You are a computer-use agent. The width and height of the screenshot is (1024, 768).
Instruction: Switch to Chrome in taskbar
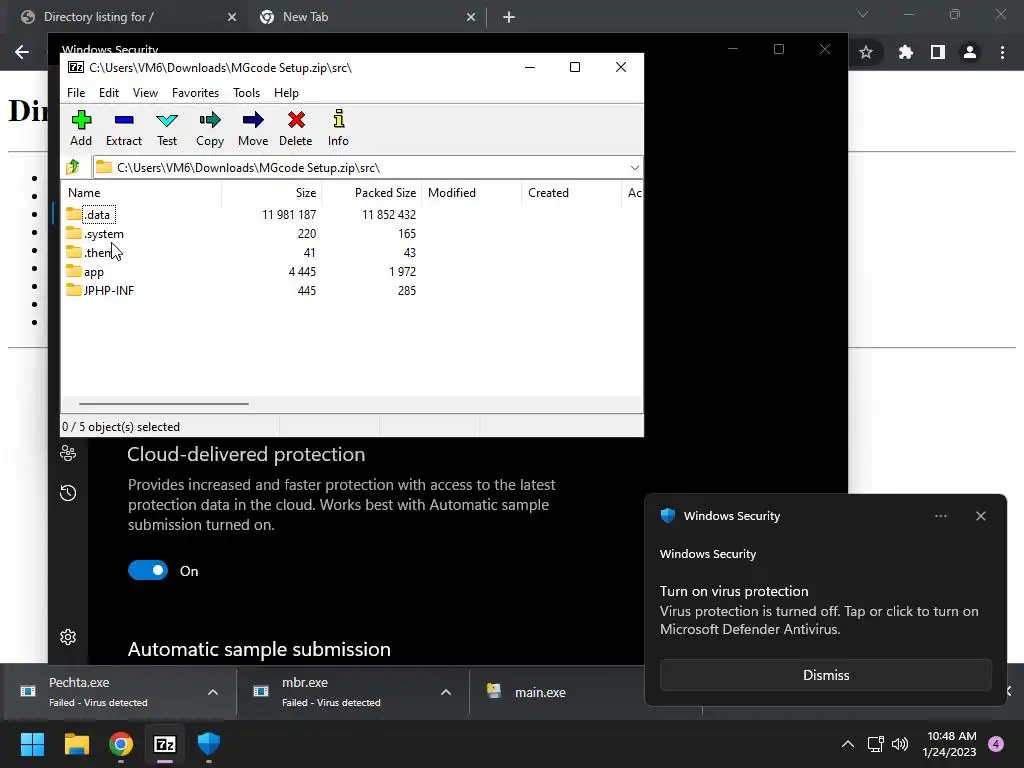[121, 744]
